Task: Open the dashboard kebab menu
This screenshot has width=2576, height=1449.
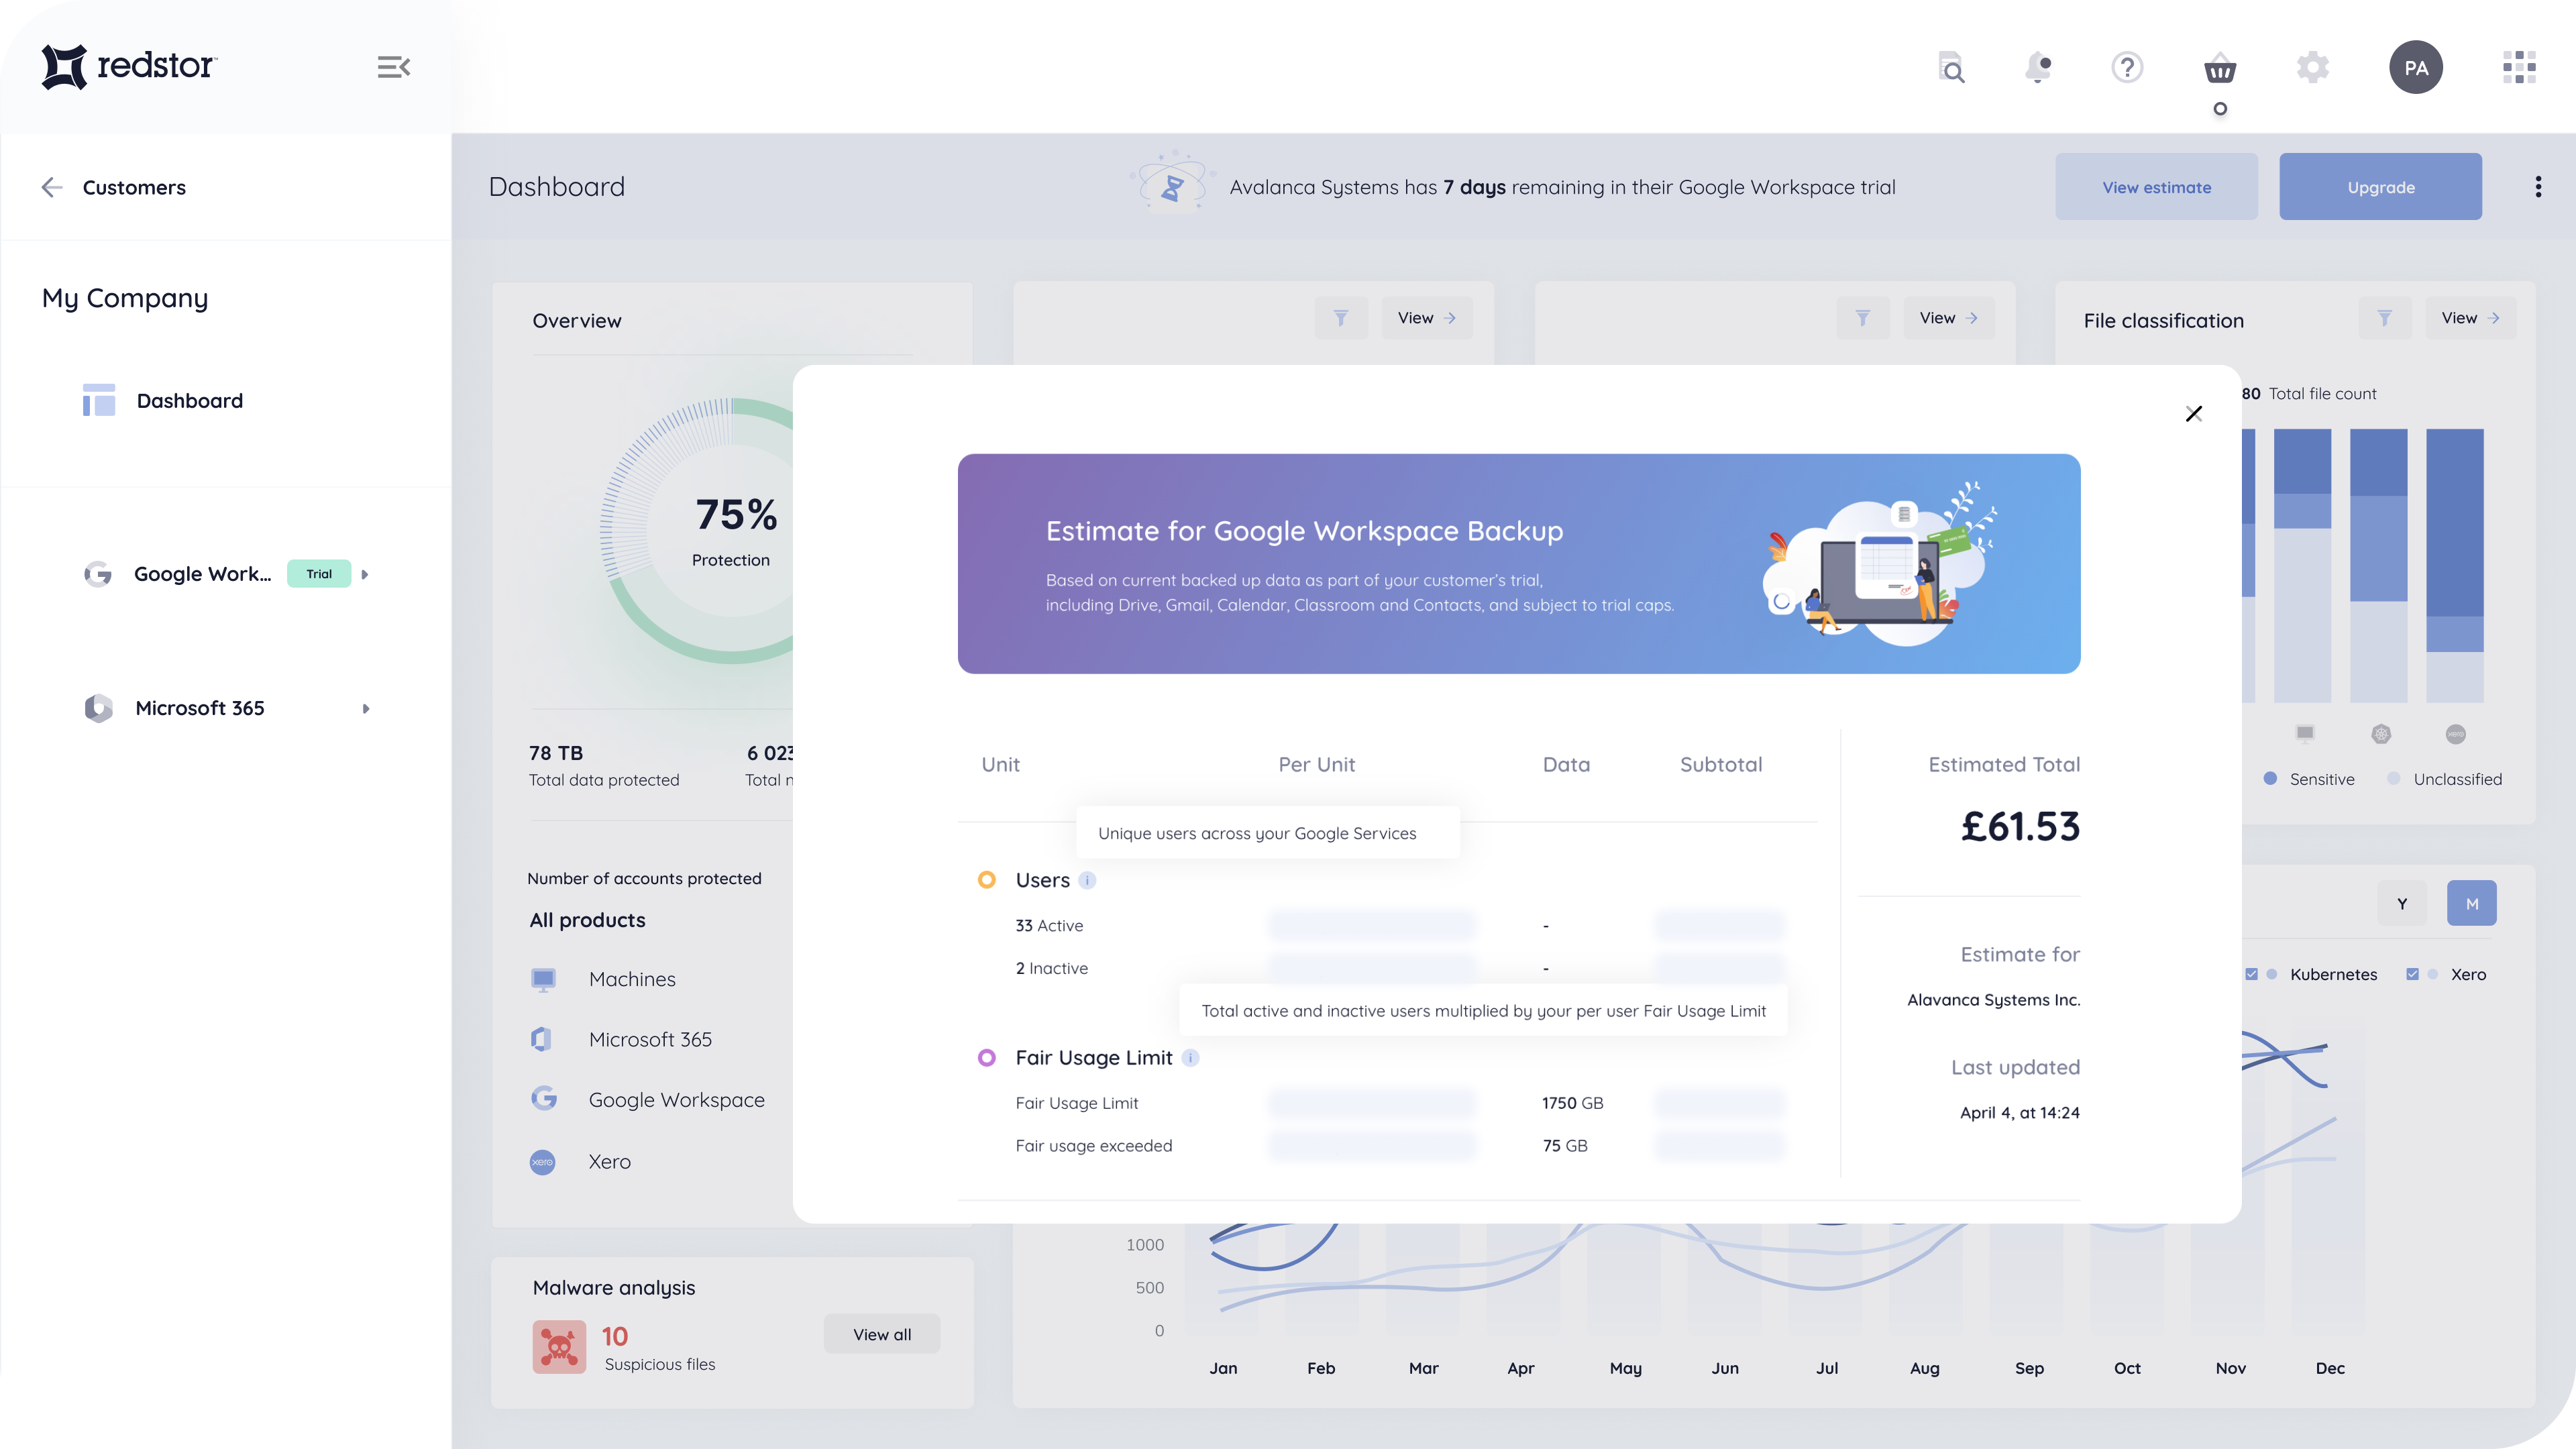Action: click(x=2538, y=187)
